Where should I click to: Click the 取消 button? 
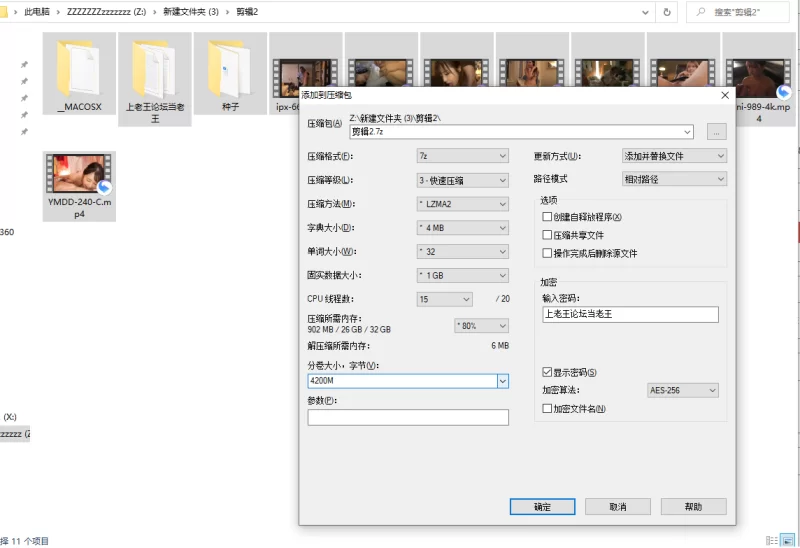point(618,507)
